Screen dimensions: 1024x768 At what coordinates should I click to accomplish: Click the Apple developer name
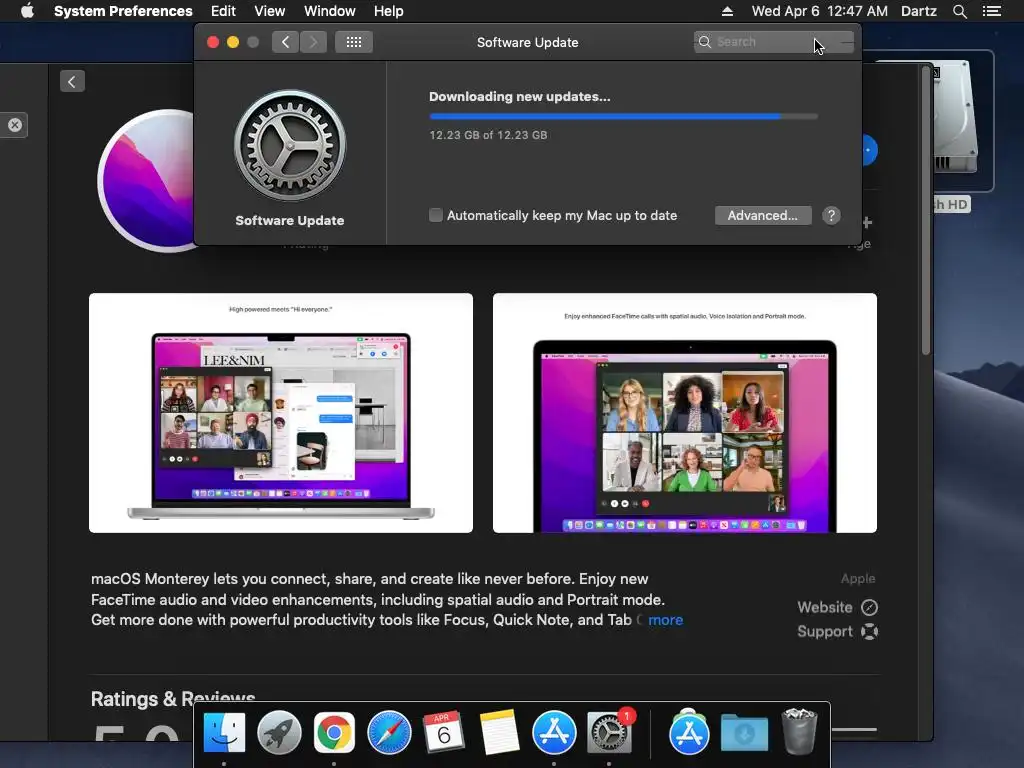(x=857, y=579)
